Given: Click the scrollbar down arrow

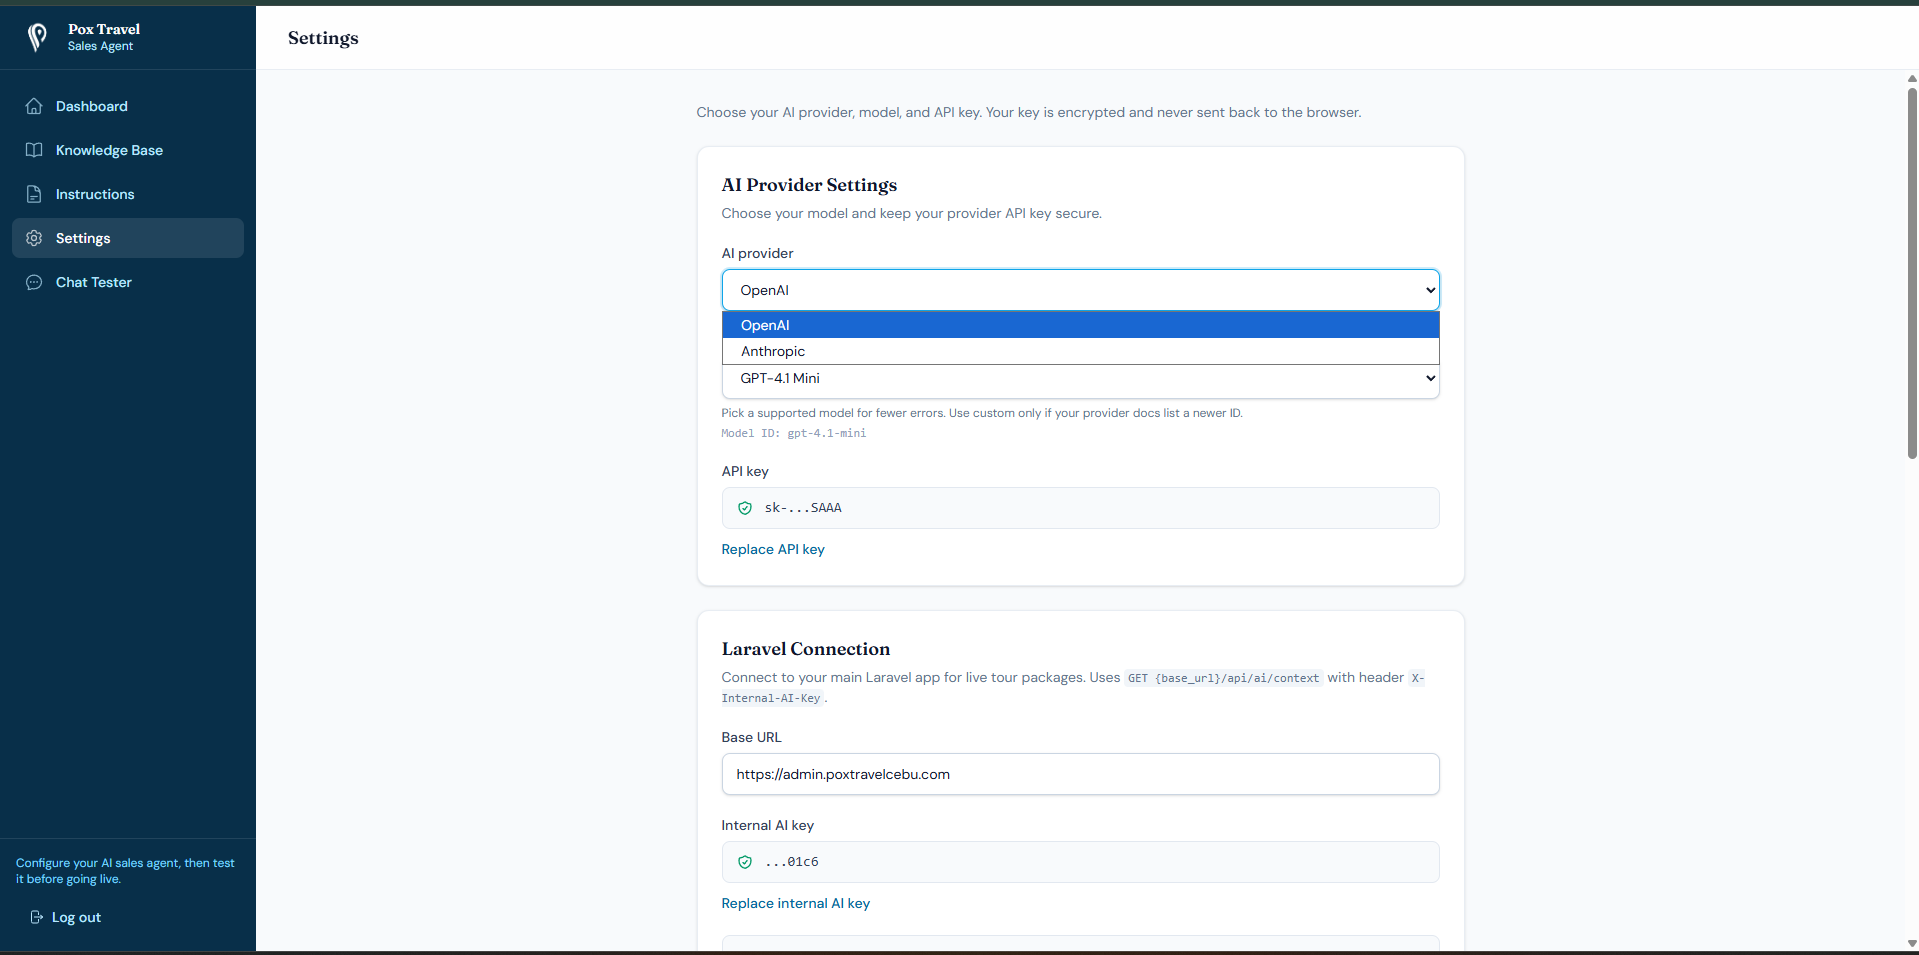Looking at the screenshot, I should tap(1912, 943).
